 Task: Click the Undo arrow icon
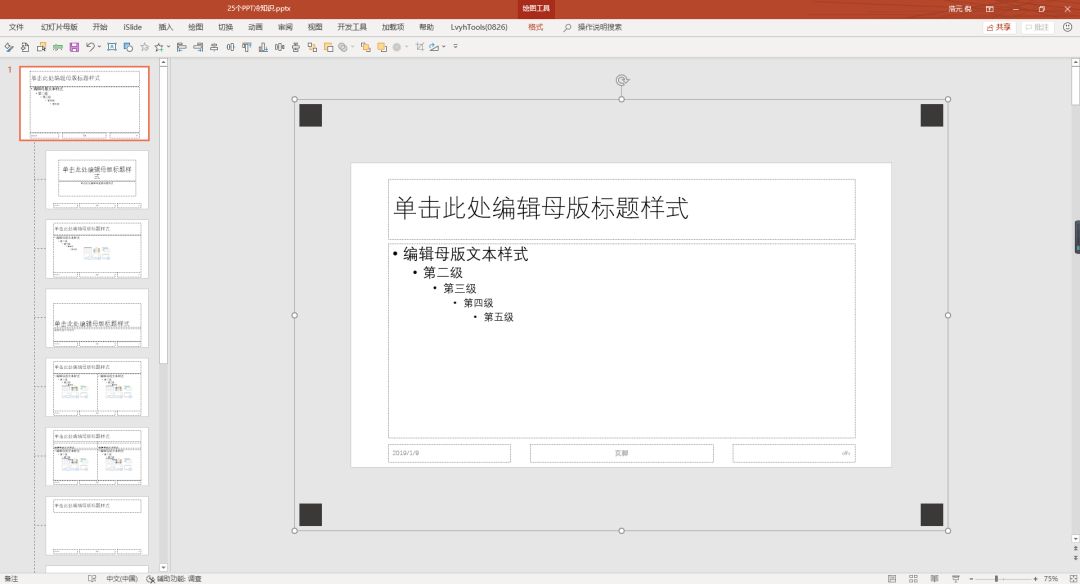[90, 47]
